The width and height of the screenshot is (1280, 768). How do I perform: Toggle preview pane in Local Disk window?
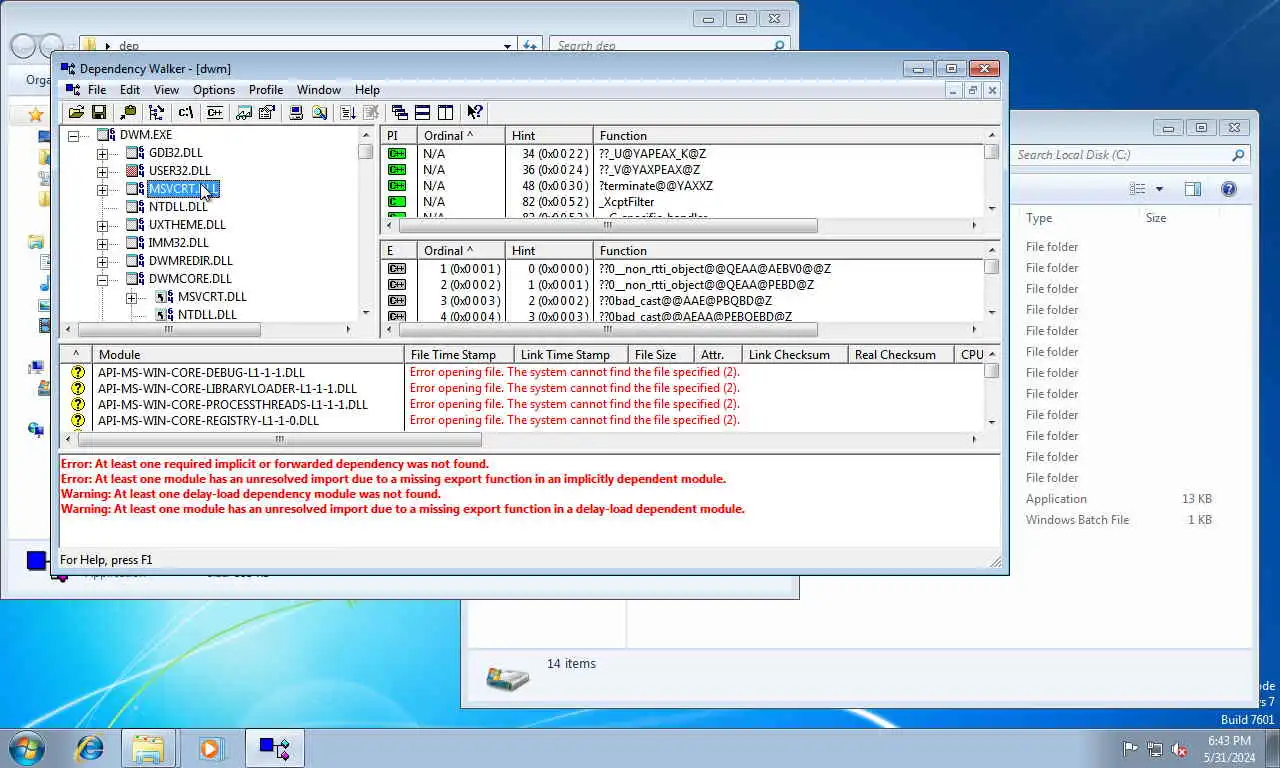tap(1192, 189)
